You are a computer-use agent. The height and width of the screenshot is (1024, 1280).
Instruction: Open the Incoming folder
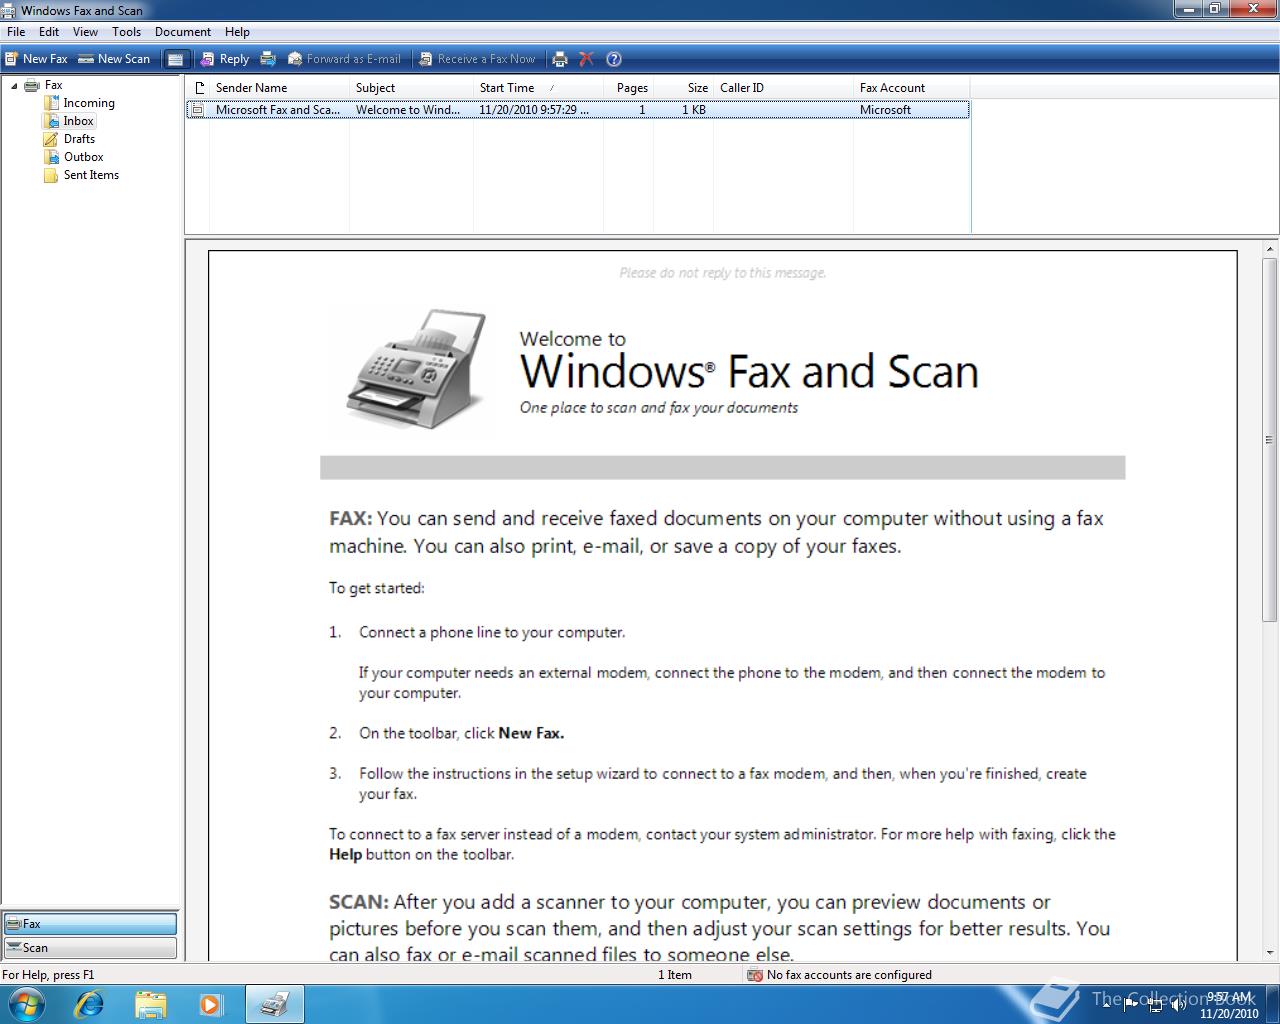[x=89, y=103]
